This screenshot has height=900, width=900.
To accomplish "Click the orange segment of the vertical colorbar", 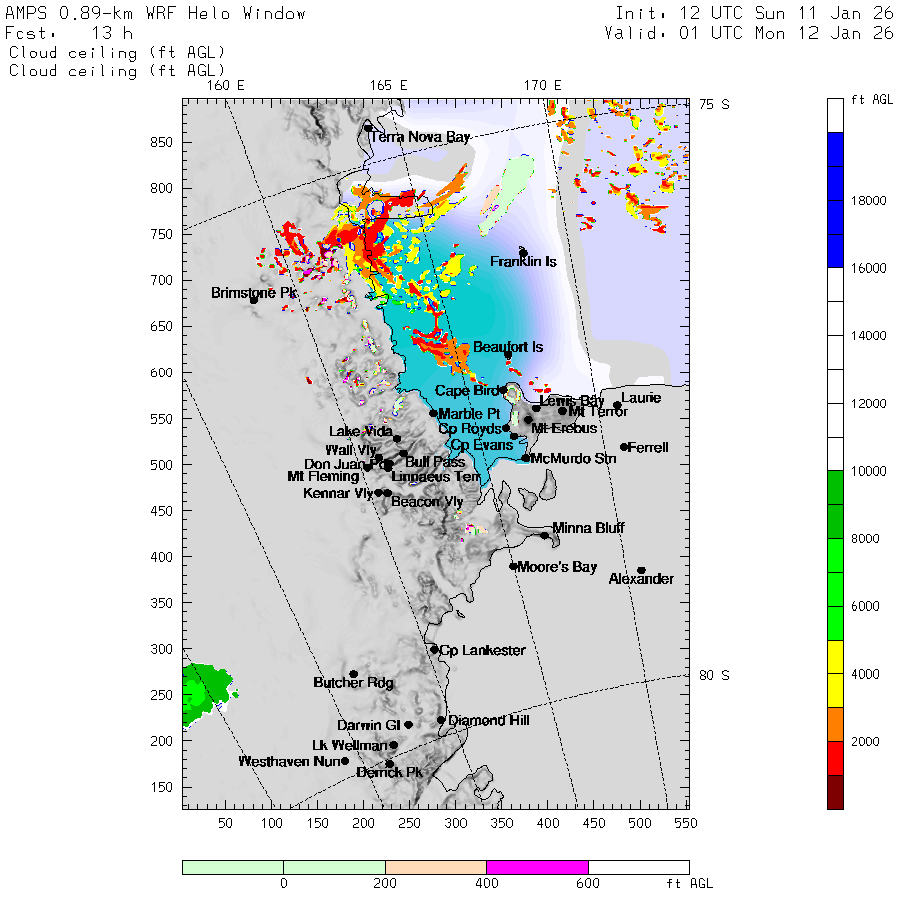I will click(x=835, y=724).
